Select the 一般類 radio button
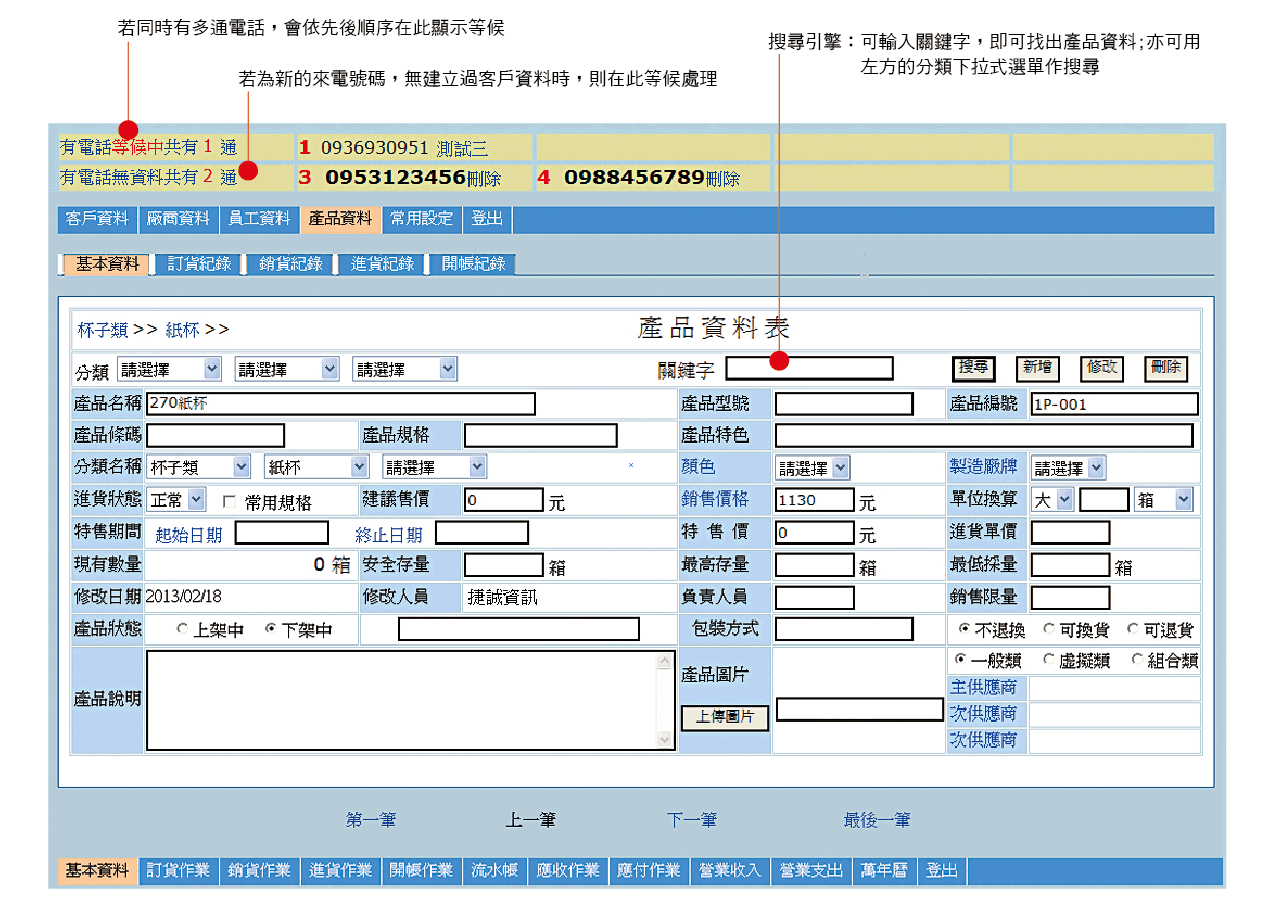Viewport: 1280px width, 900px height. click(961, 660)
